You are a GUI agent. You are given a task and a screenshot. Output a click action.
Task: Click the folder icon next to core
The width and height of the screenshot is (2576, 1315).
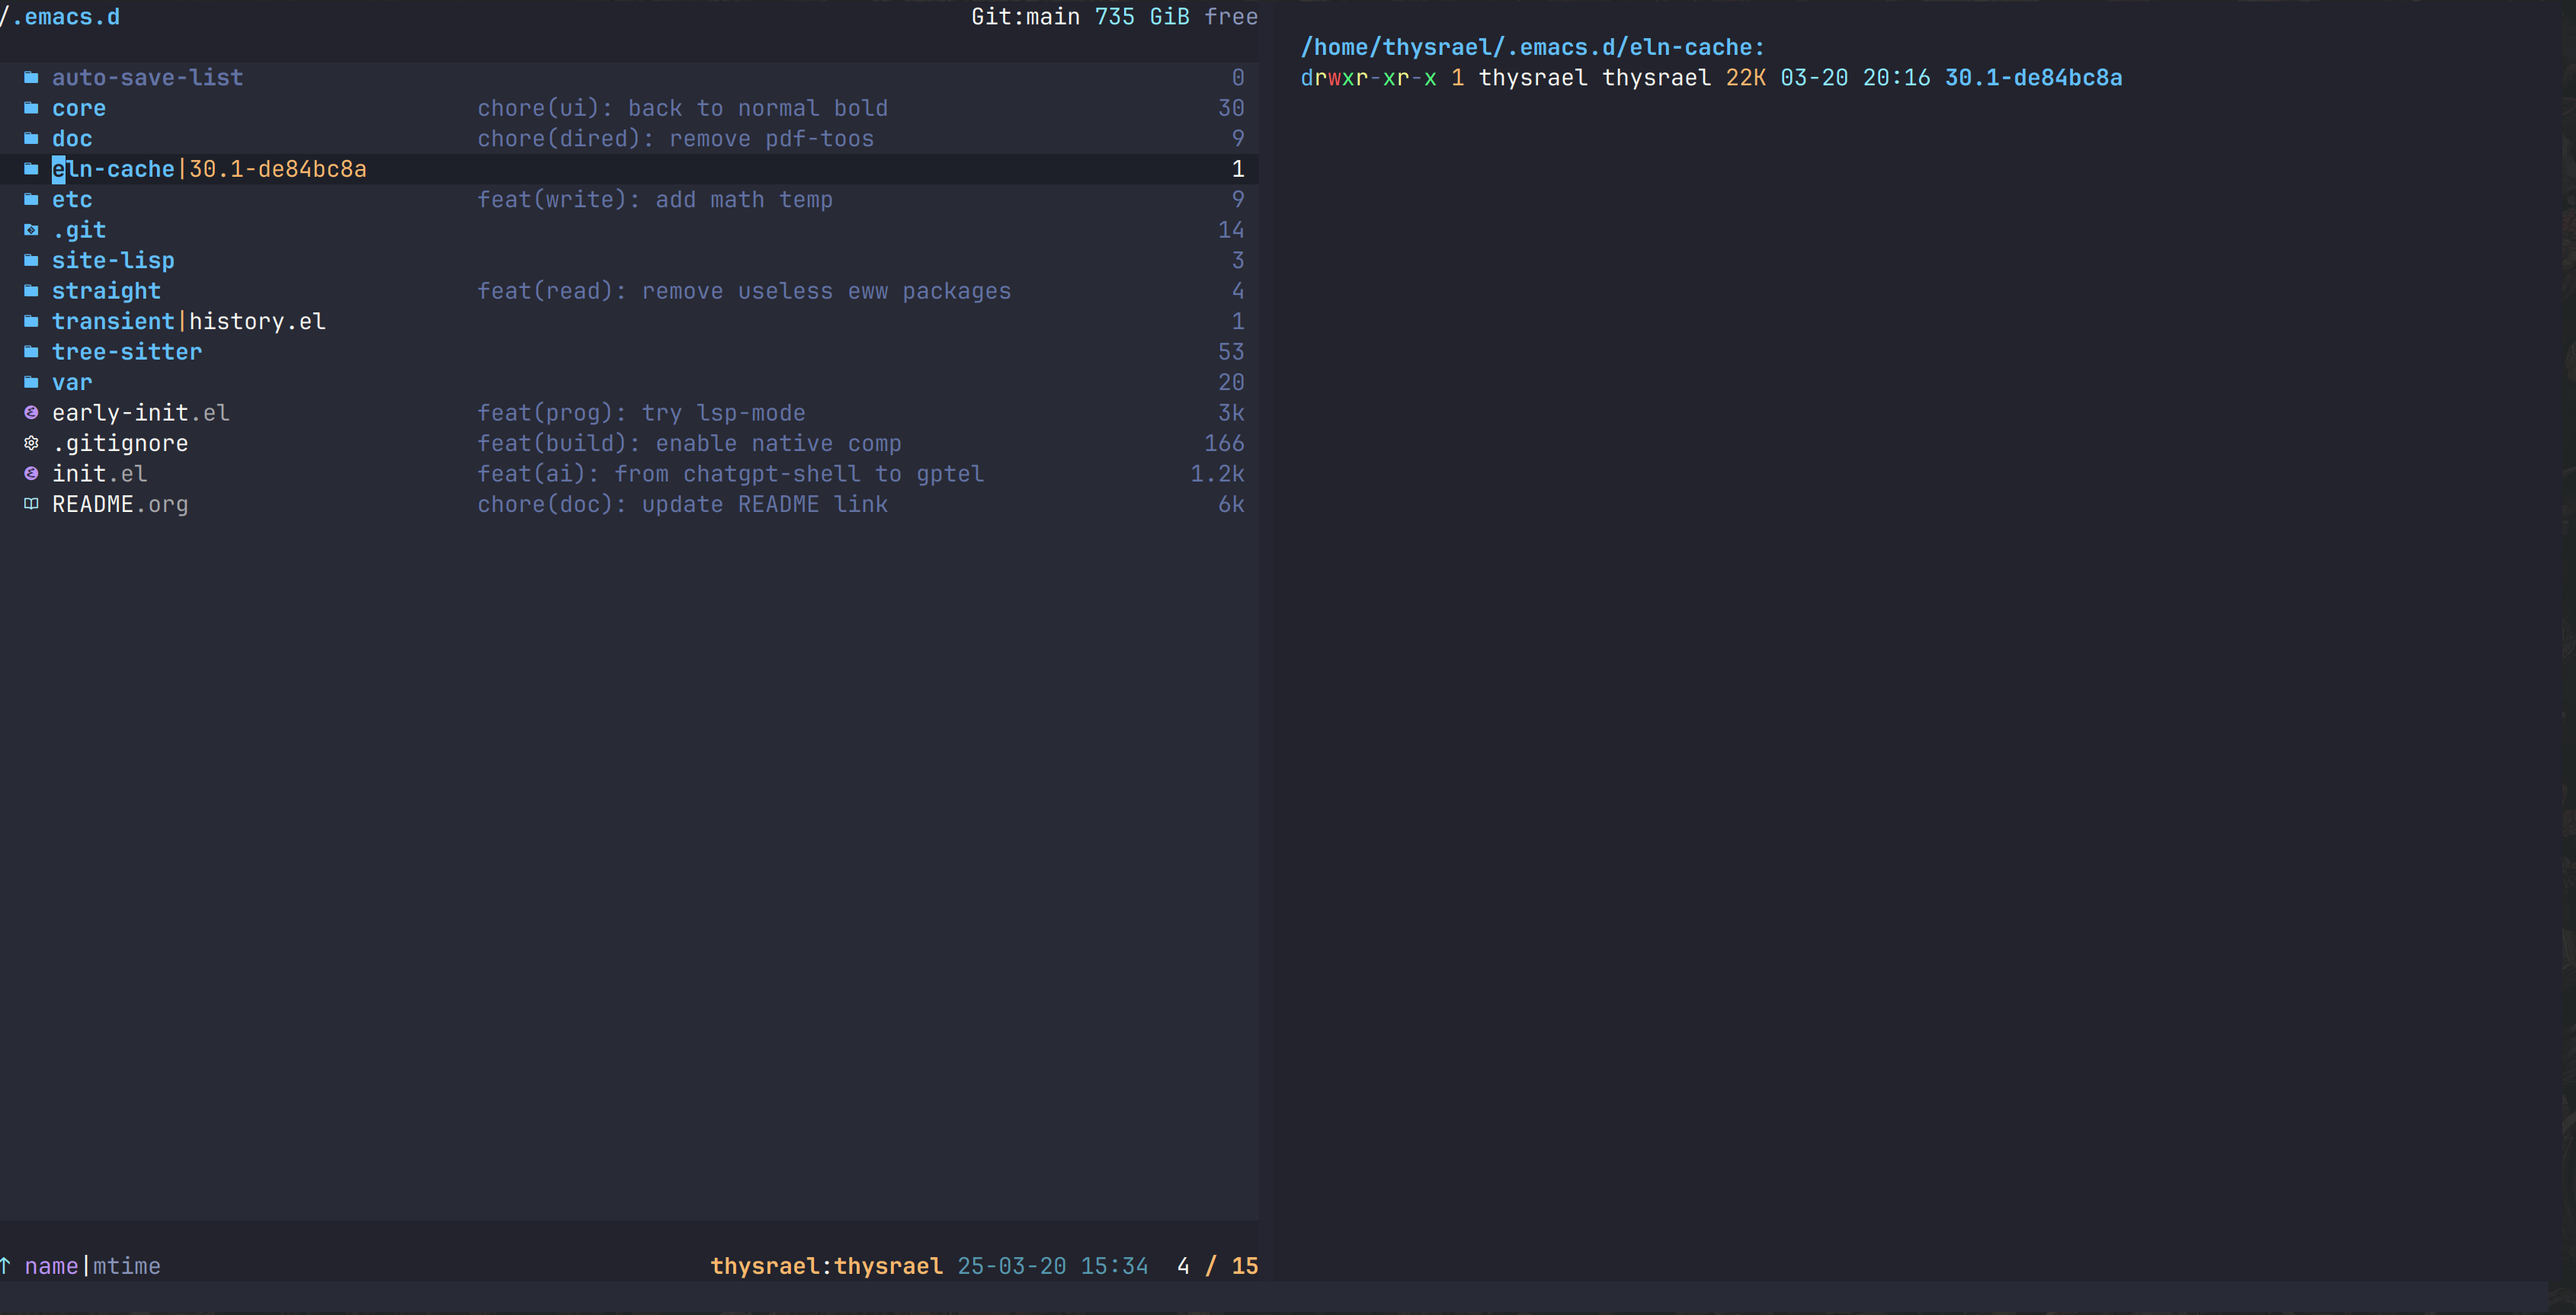click(x=31, y=108)
